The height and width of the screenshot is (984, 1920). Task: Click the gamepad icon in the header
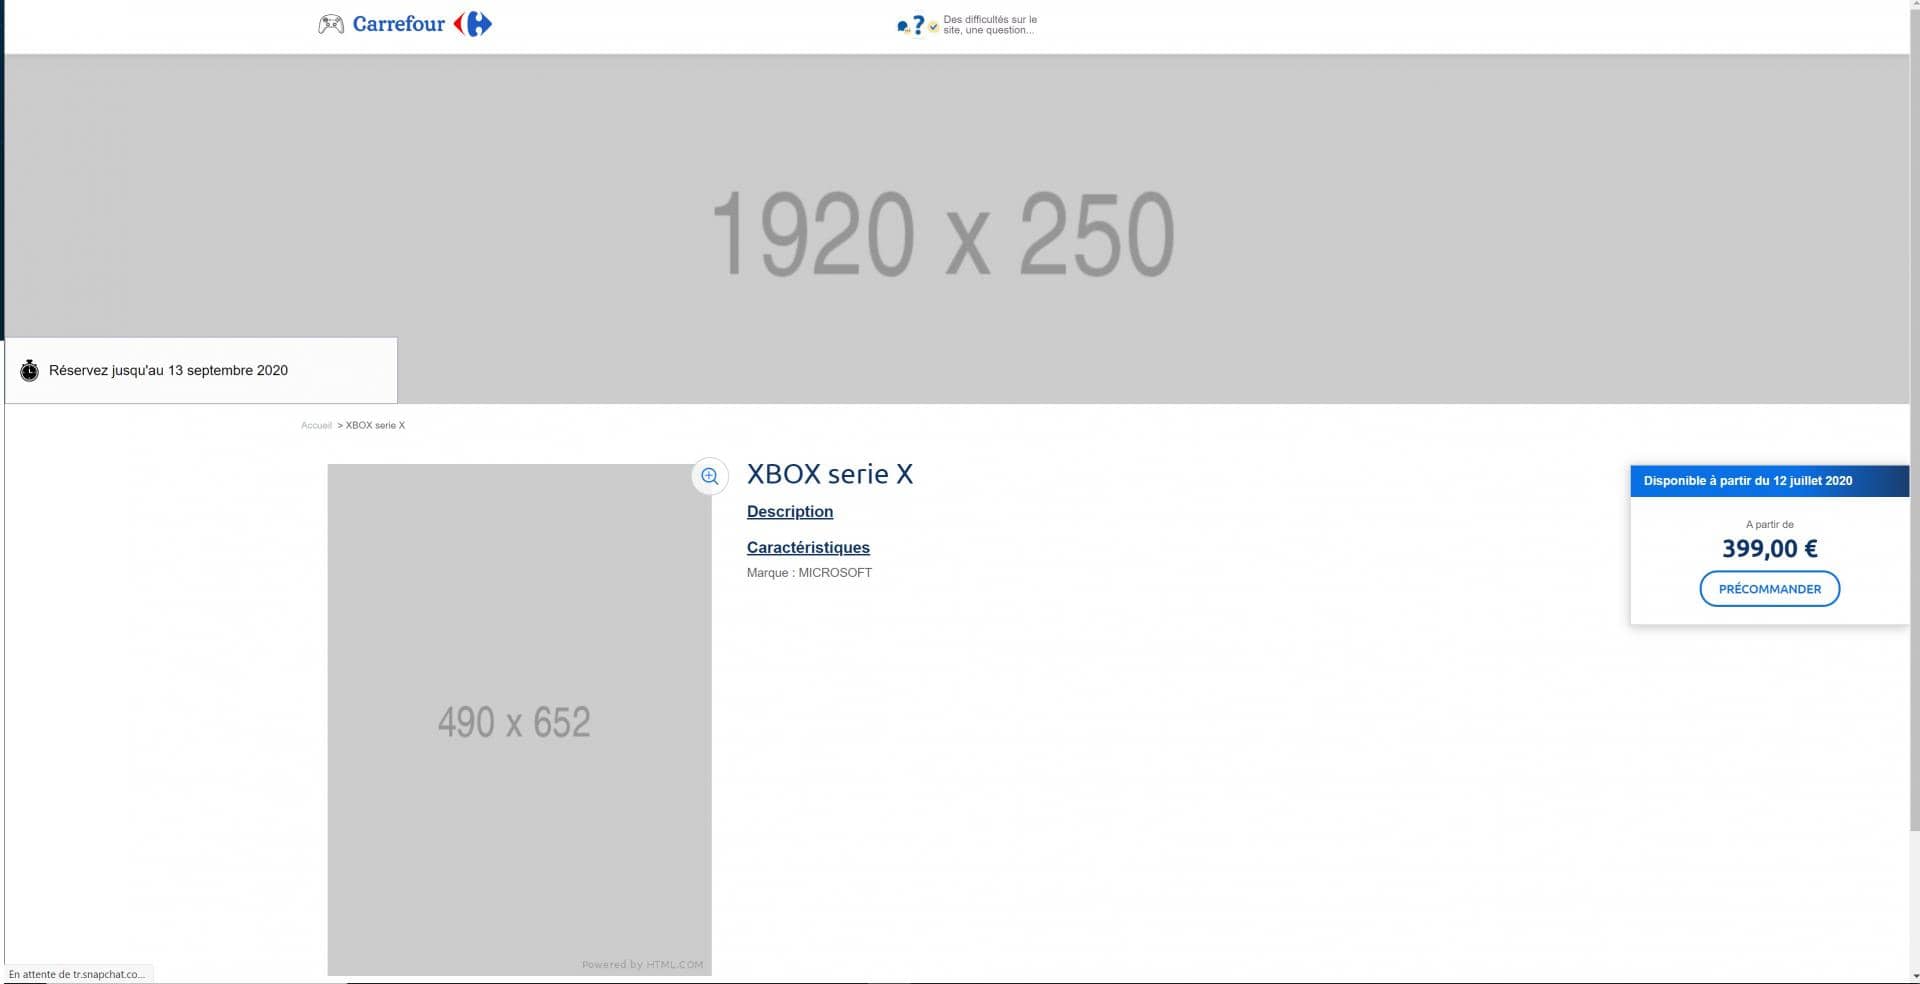pos(330,24)
